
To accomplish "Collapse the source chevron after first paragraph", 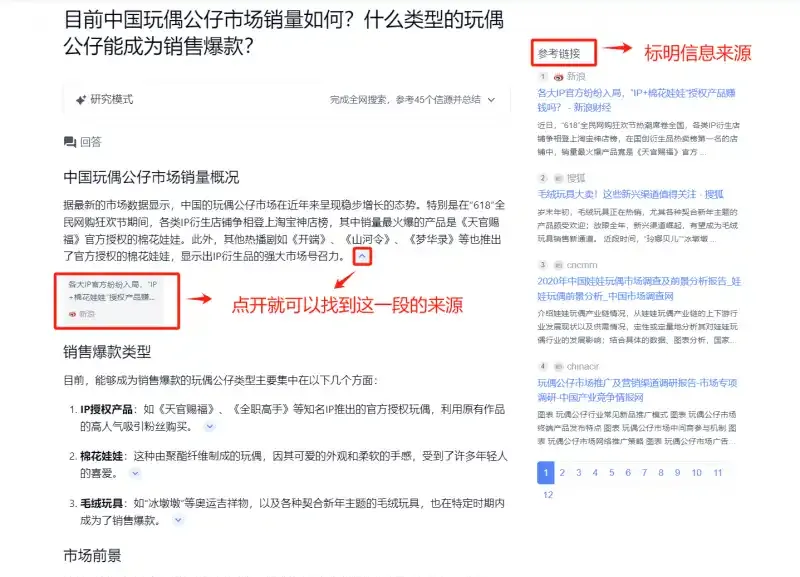I will point(362,256).
